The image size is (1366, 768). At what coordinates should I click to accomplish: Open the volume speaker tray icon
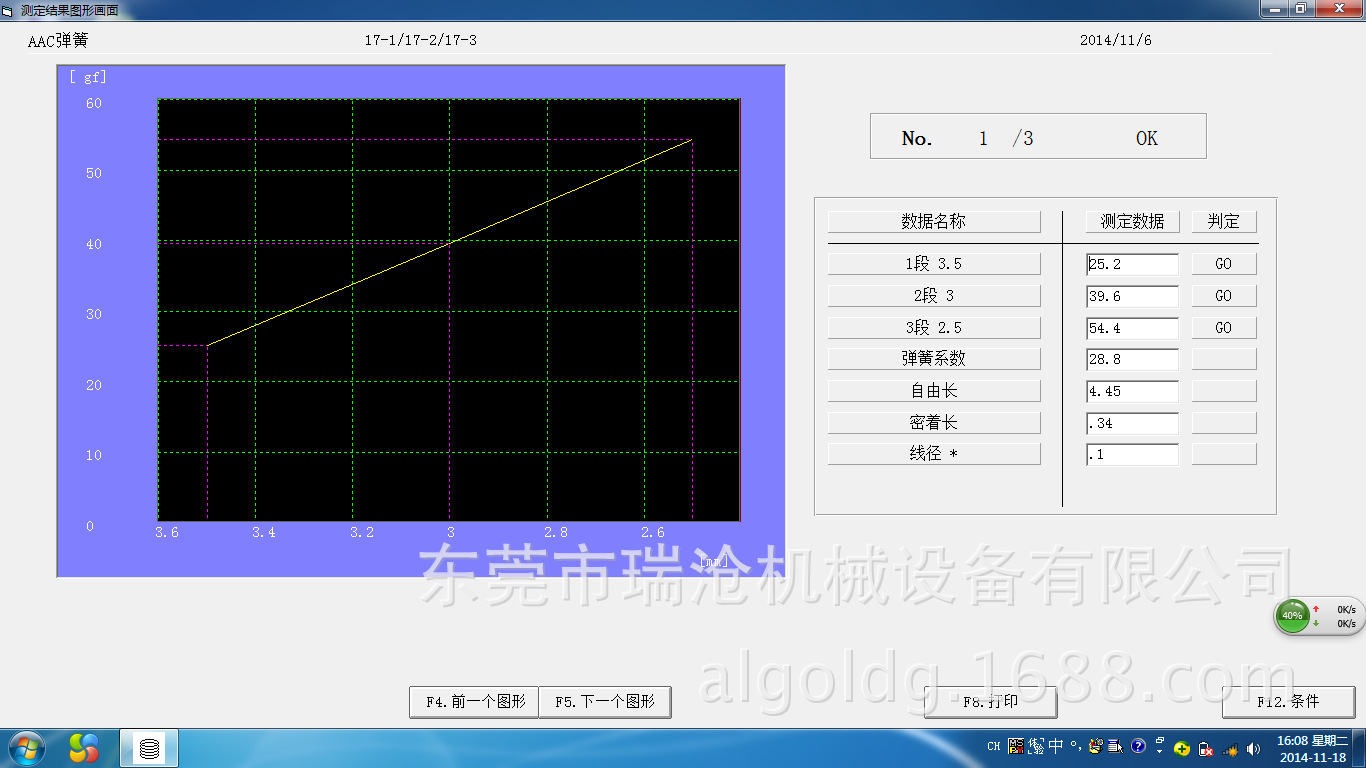(1254, 749)
